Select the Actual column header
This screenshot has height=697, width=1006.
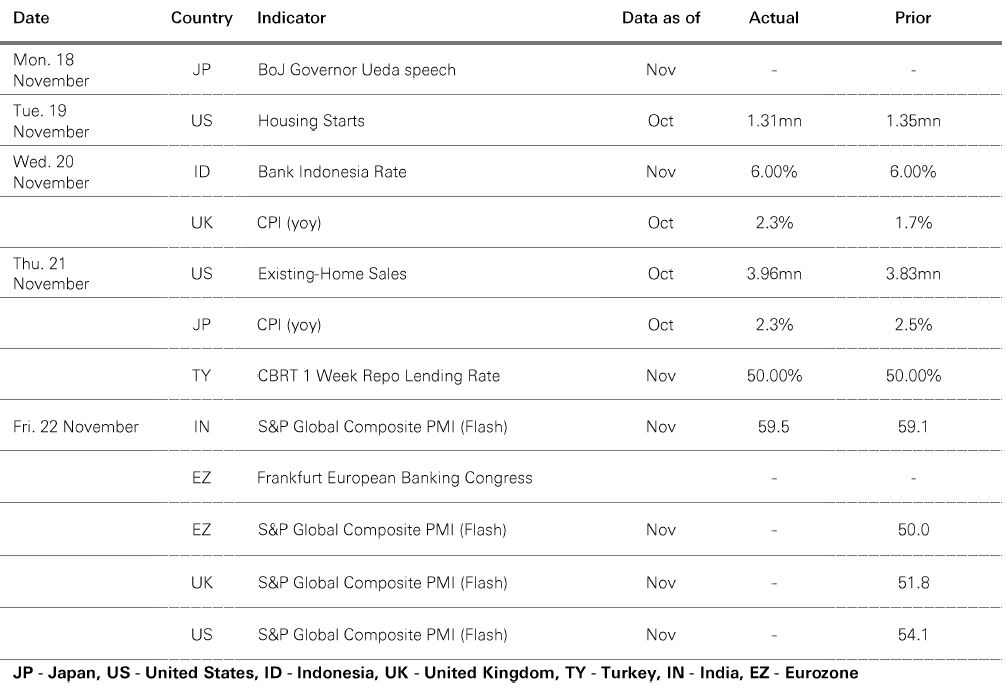tap(773, 18)
